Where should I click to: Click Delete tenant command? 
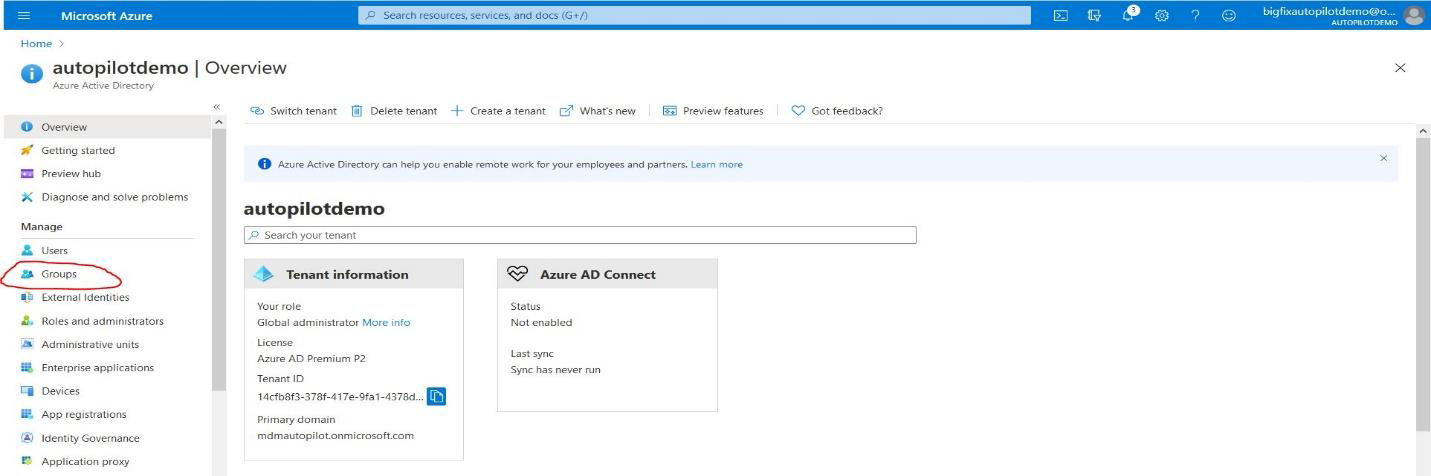(x=393, y=111)
